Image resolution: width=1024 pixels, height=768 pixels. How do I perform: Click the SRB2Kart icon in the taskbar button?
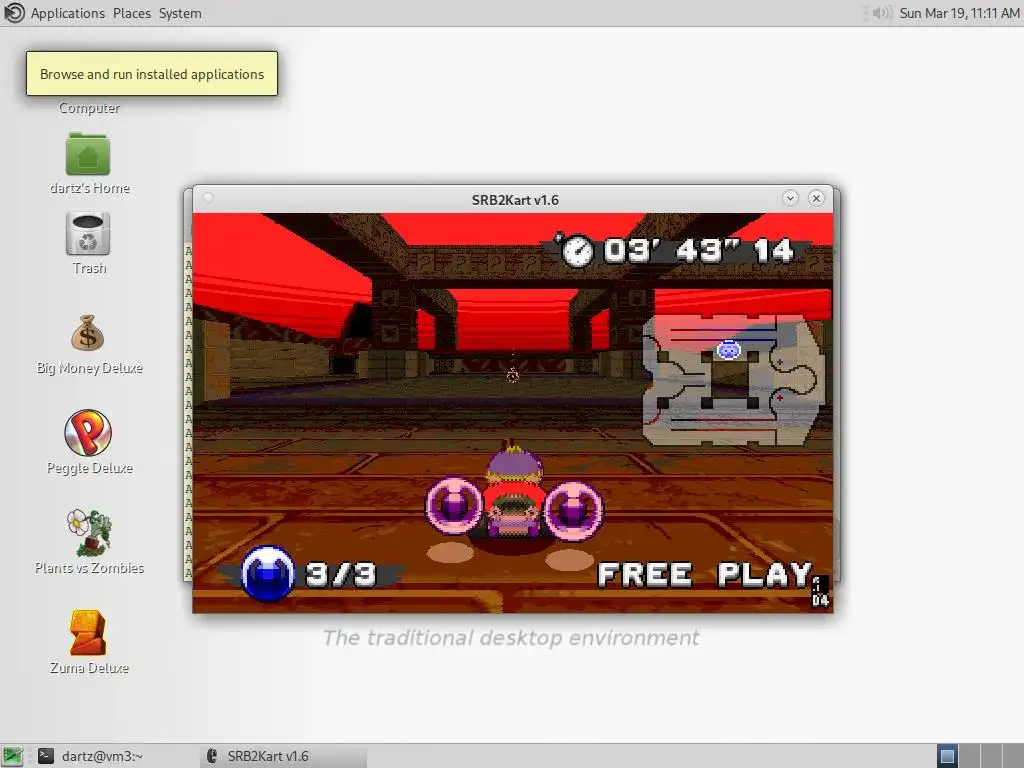click(212, 756)
